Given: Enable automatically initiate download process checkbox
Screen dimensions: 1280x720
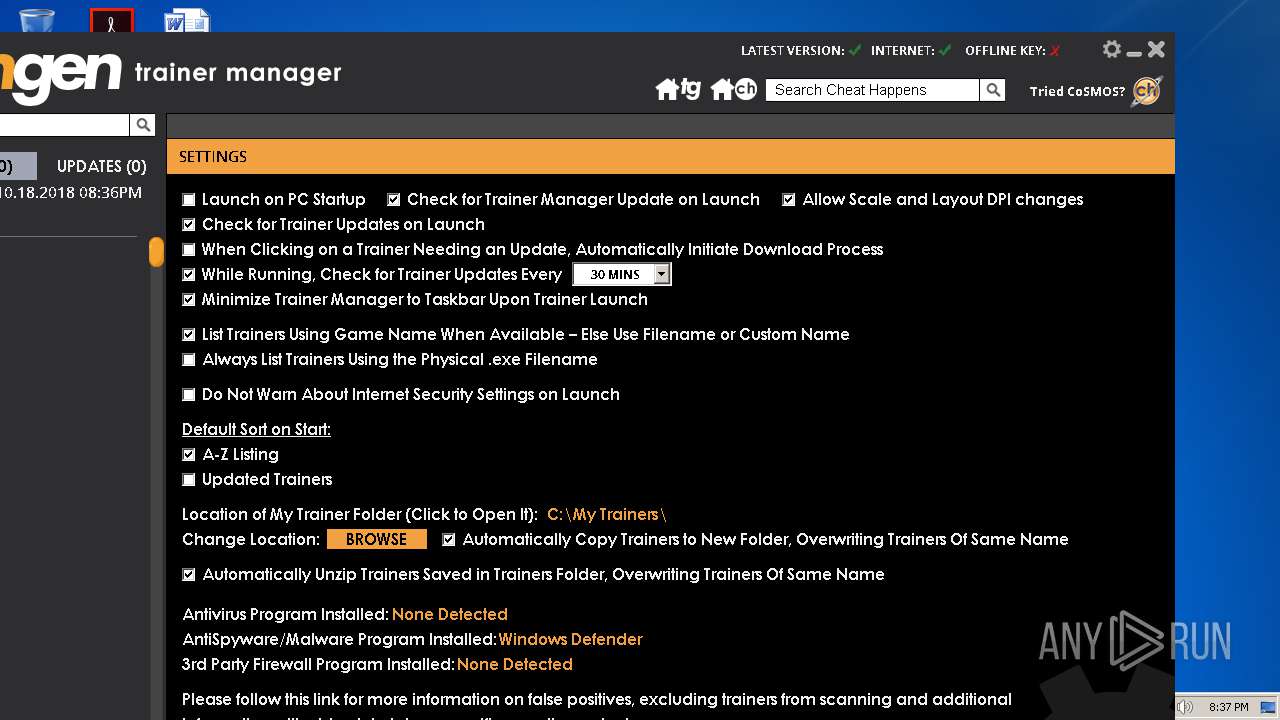Looking at the screenshot, I should click(189, 250).
